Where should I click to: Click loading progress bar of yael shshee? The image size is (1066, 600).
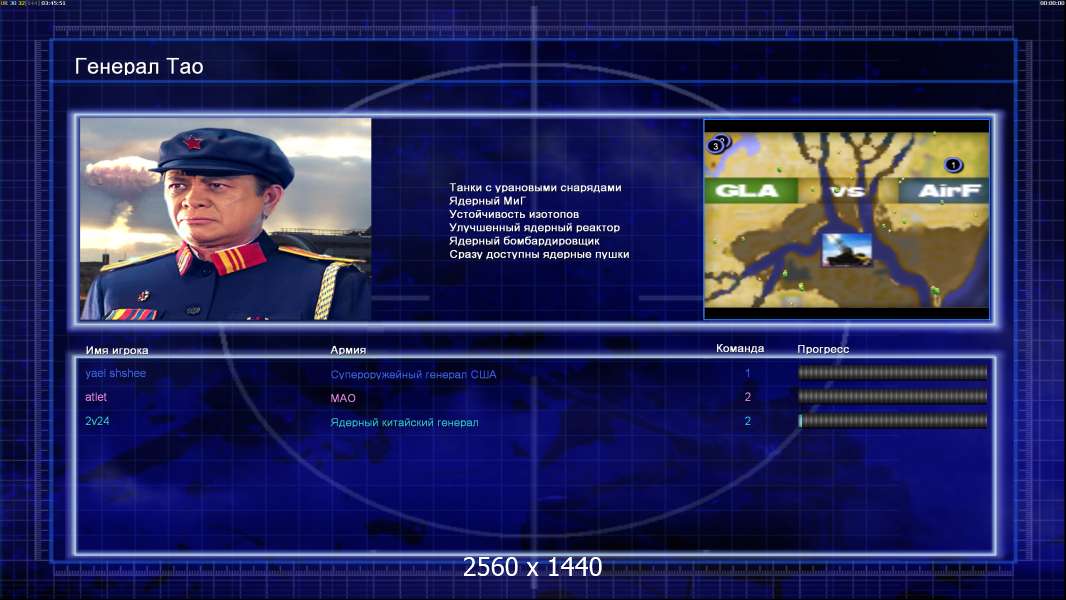pyautogui.click(x=893, y=372)
